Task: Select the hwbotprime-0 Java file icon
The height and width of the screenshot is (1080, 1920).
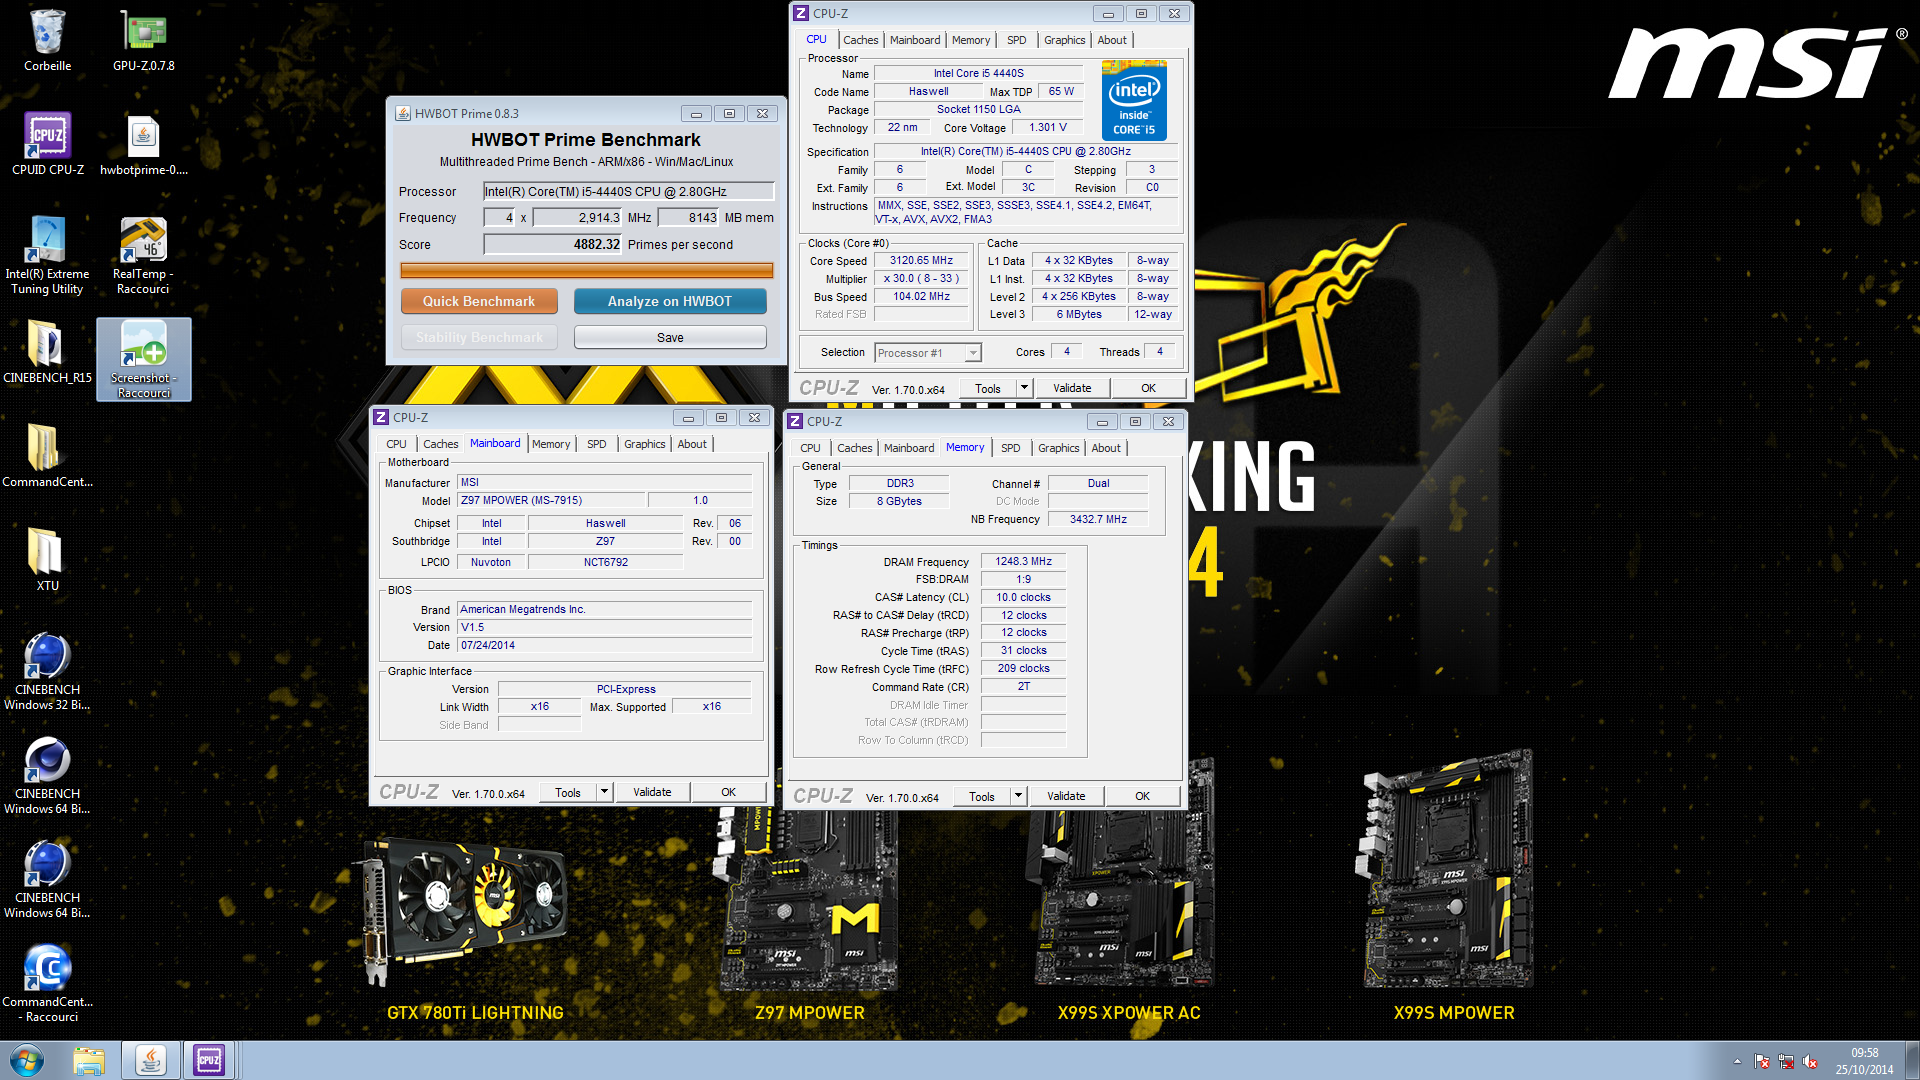Action: (x=143, y=144)
